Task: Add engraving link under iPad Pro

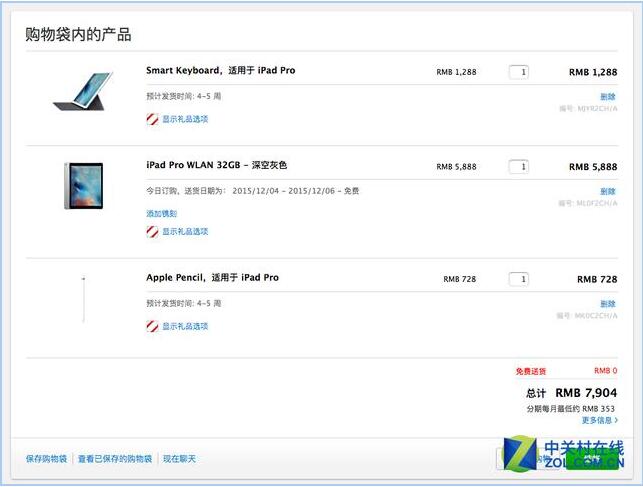Action: coord(162,213)
